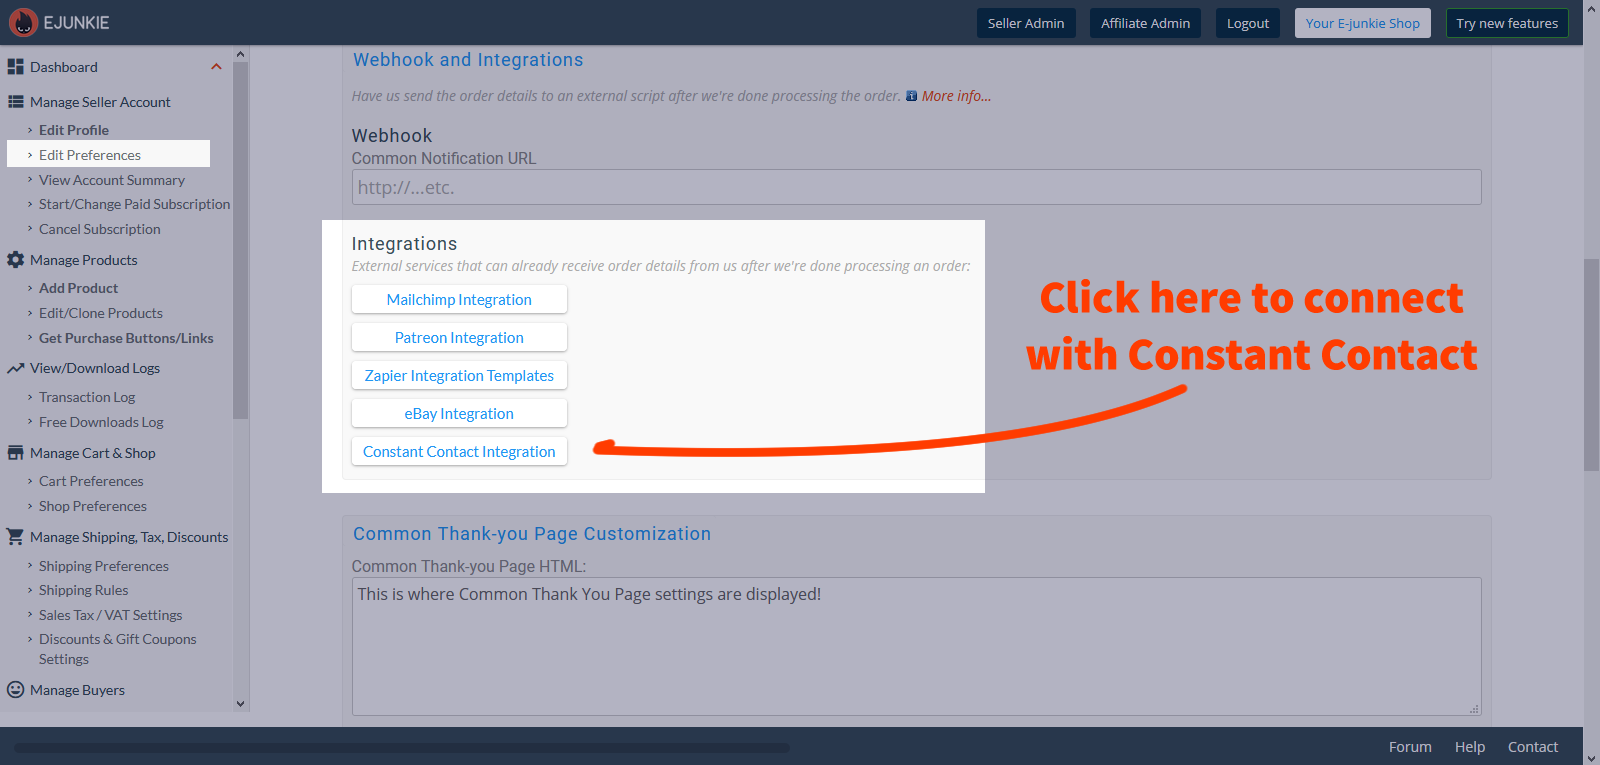This screenshot has height=765, width=1600.
Task: Click the Dashboard grid icon in sidebar
Action: click(15, 67)
